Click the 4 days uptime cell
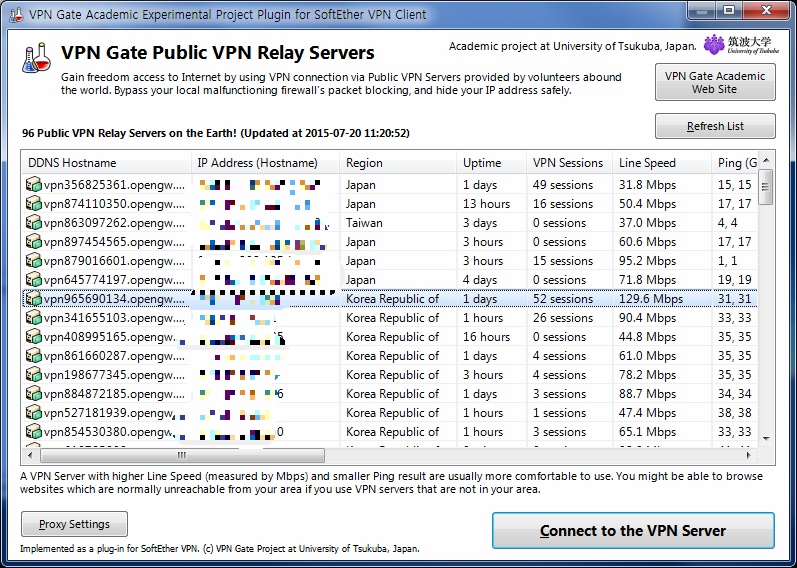The image size is (797, 568). 479,280
